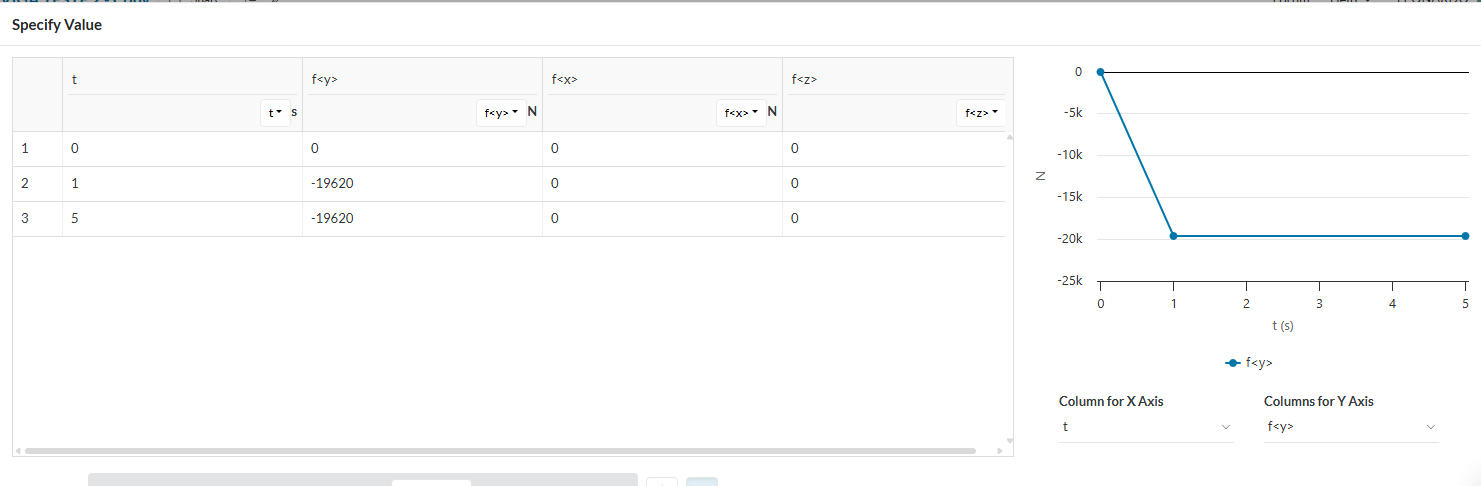The image size is (1481, 486).
Task: Click the chart data point at t=5
Action: 1465,236
